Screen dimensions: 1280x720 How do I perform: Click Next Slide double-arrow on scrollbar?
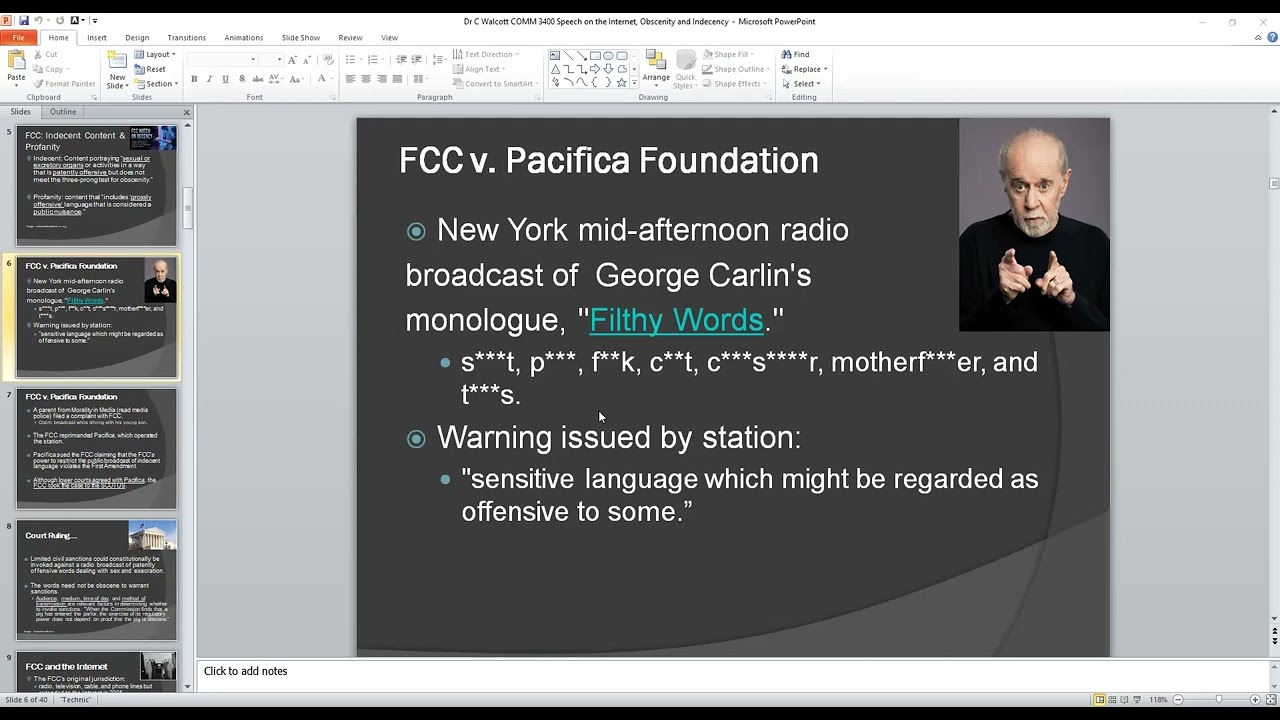(1274, 641)
